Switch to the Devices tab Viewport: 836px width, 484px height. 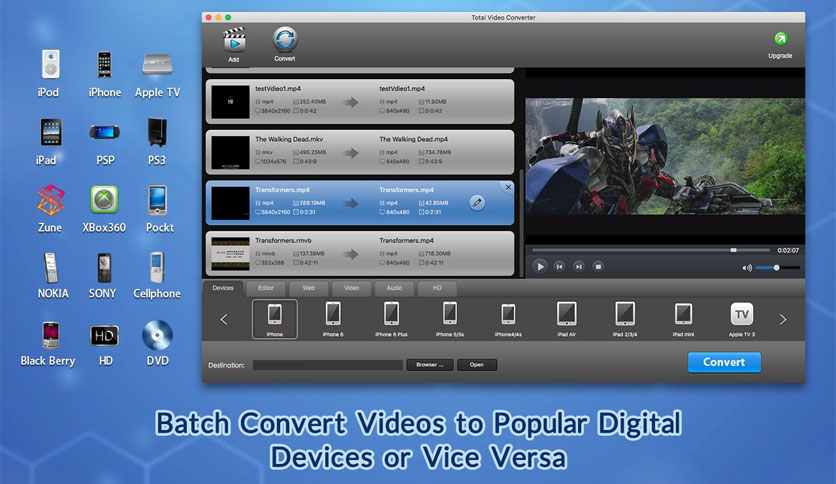point(223,288)
